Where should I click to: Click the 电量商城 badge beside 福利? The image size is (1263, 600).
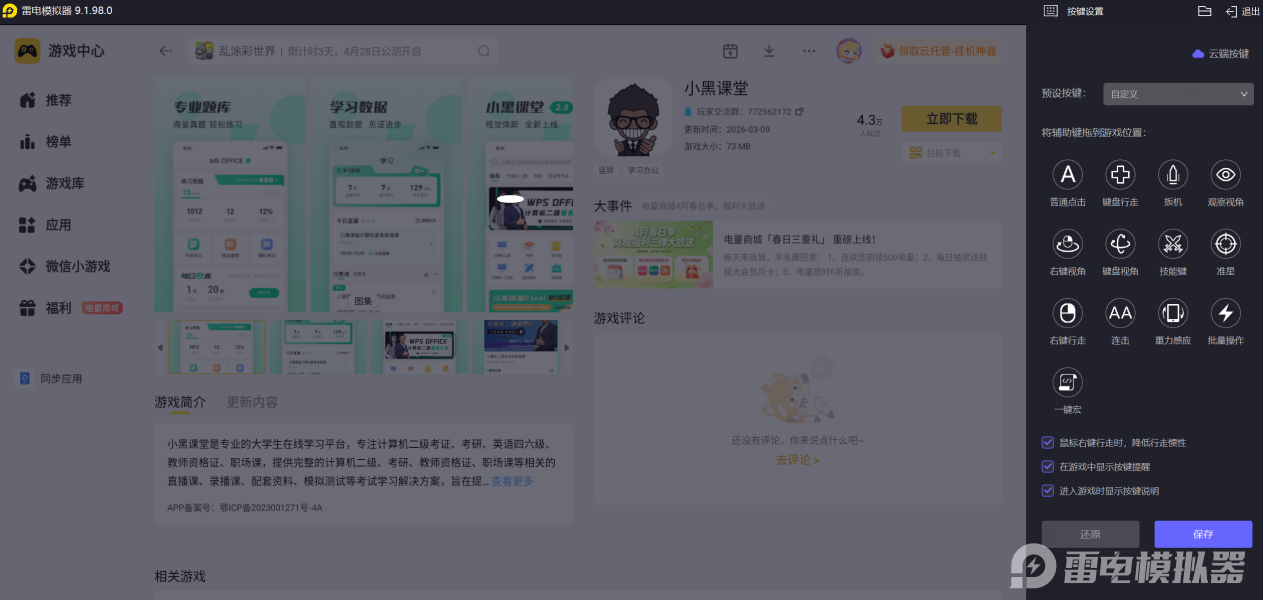pyautogui.click(x=102, y=308)
